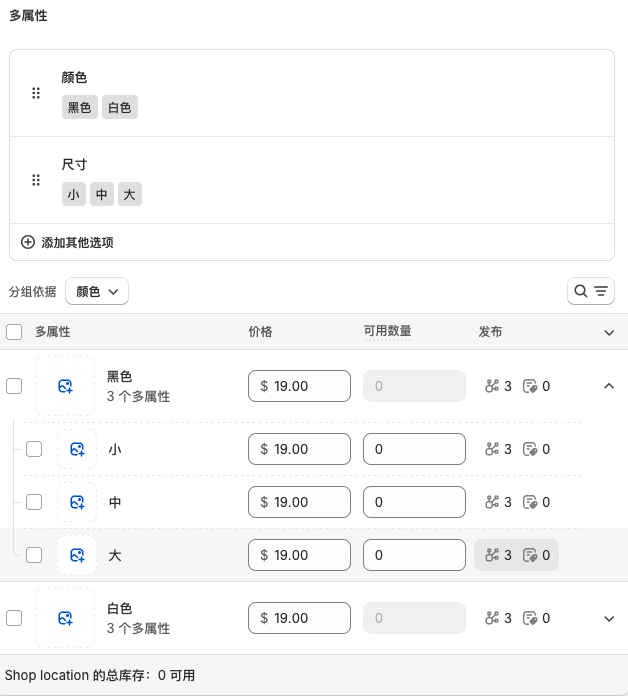Add image to 白色 variant group

(65, 618)
